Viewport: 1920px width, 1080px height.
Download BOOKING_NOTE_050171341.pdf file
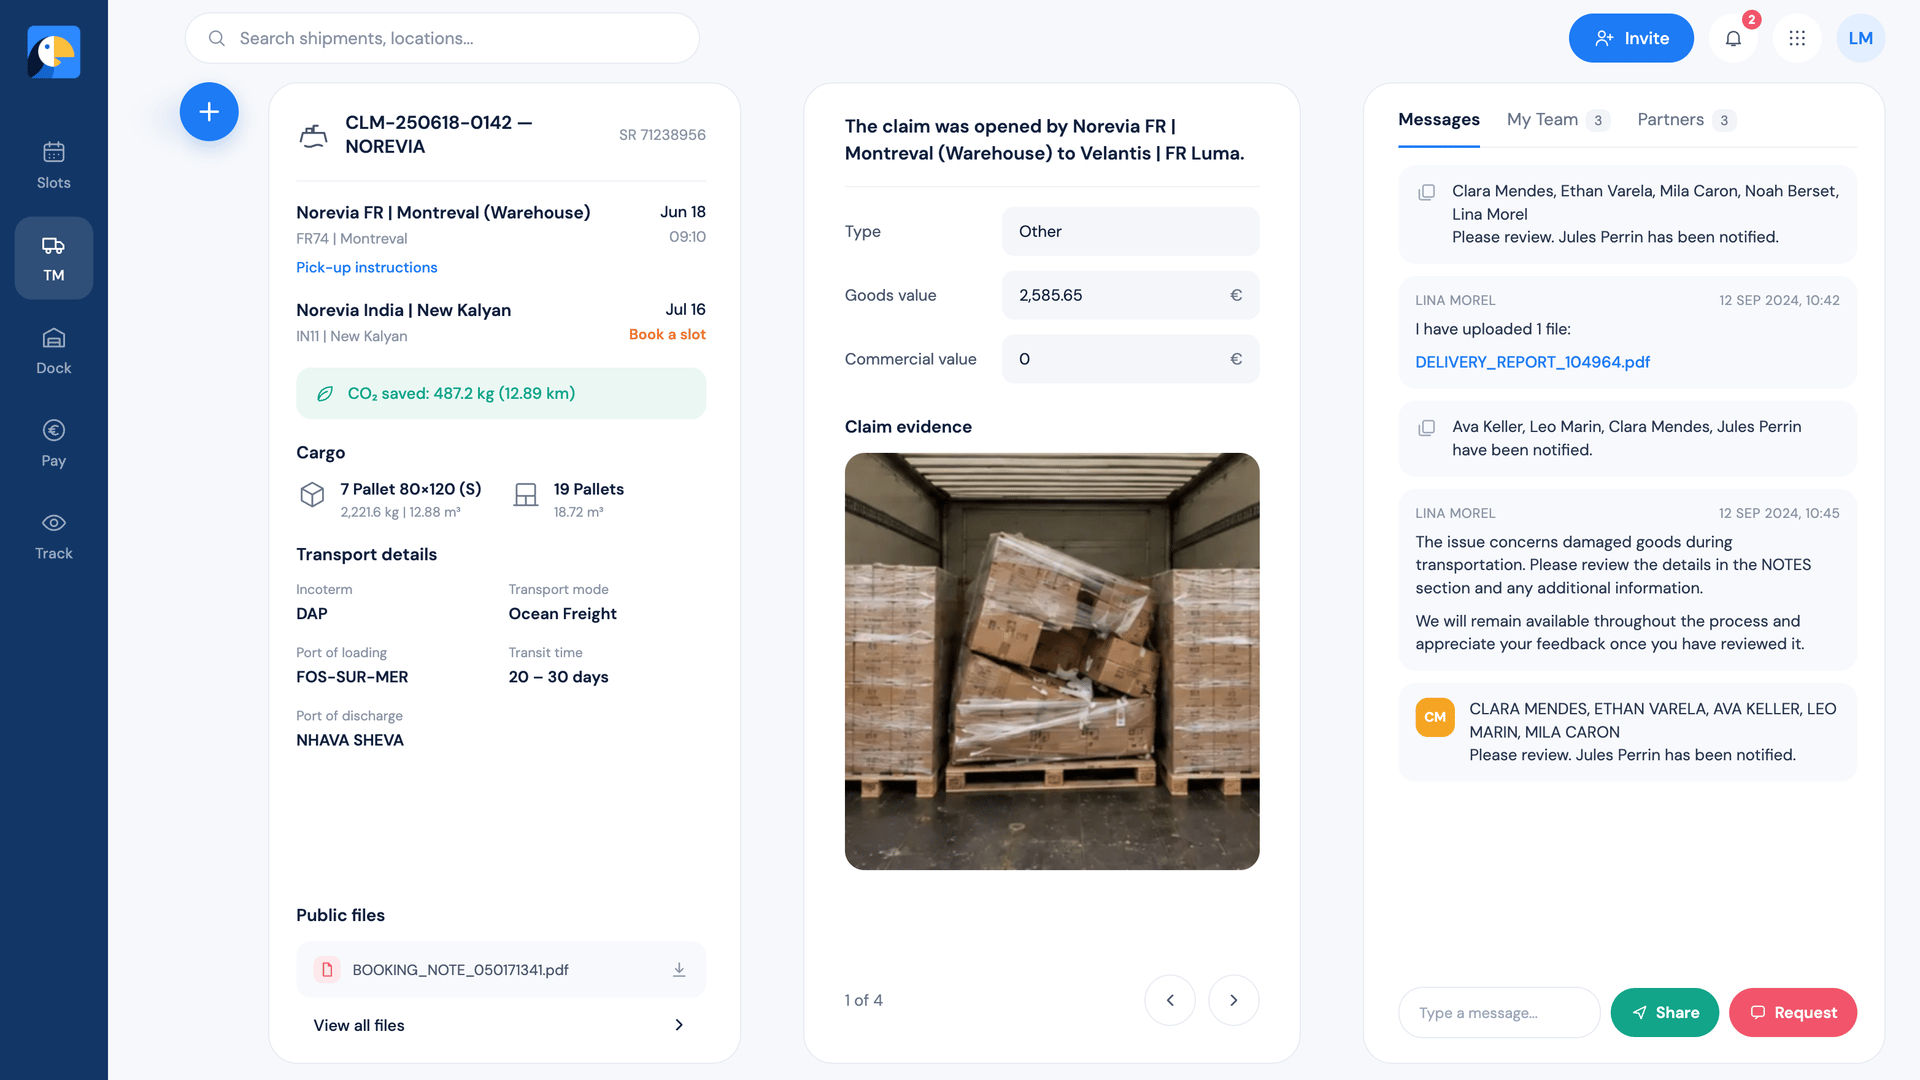[x=679, y=970]
